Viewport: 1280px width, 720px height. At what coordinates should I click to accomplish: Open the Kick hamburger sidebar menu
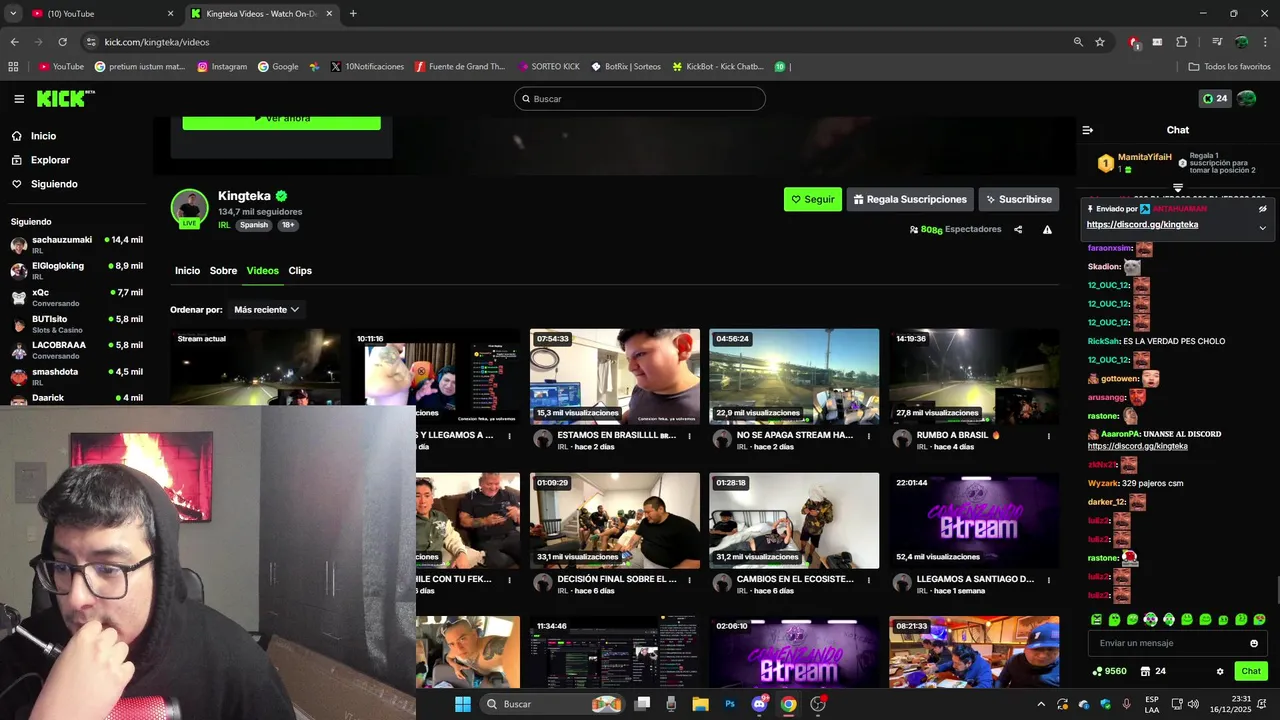point(19,99)
